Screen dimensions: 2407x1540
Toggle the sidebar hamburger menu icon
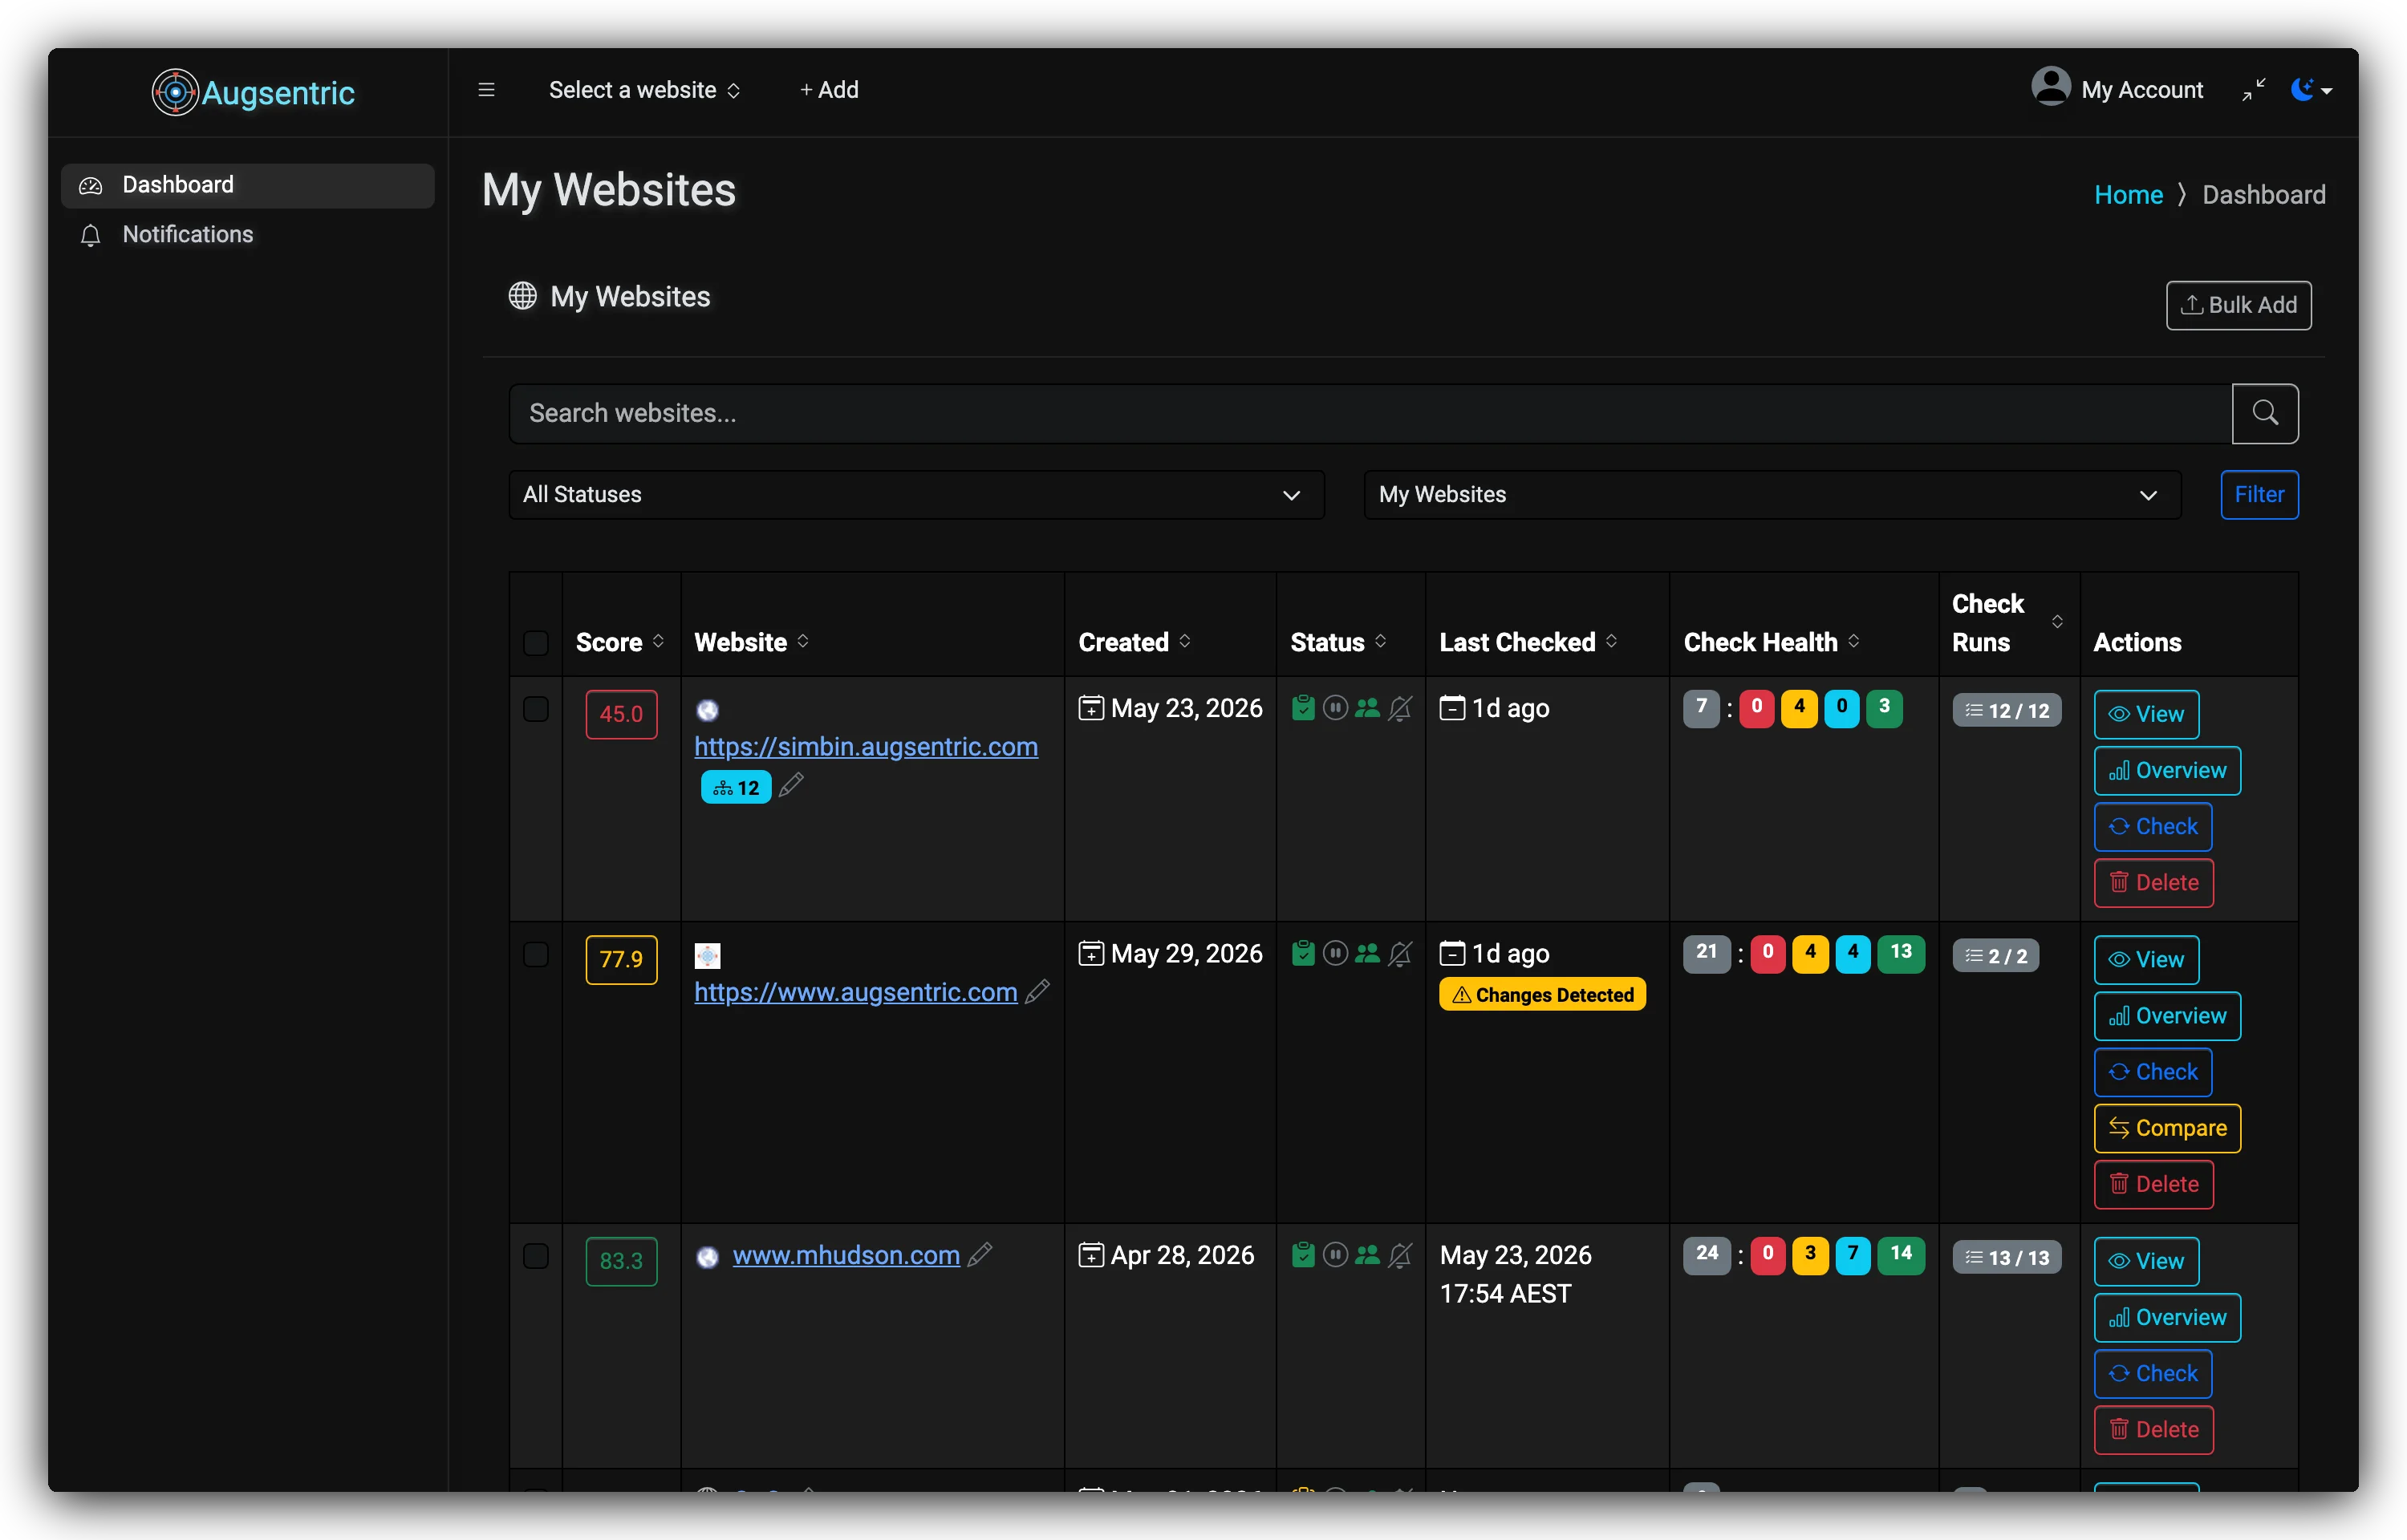pos(486,90)
